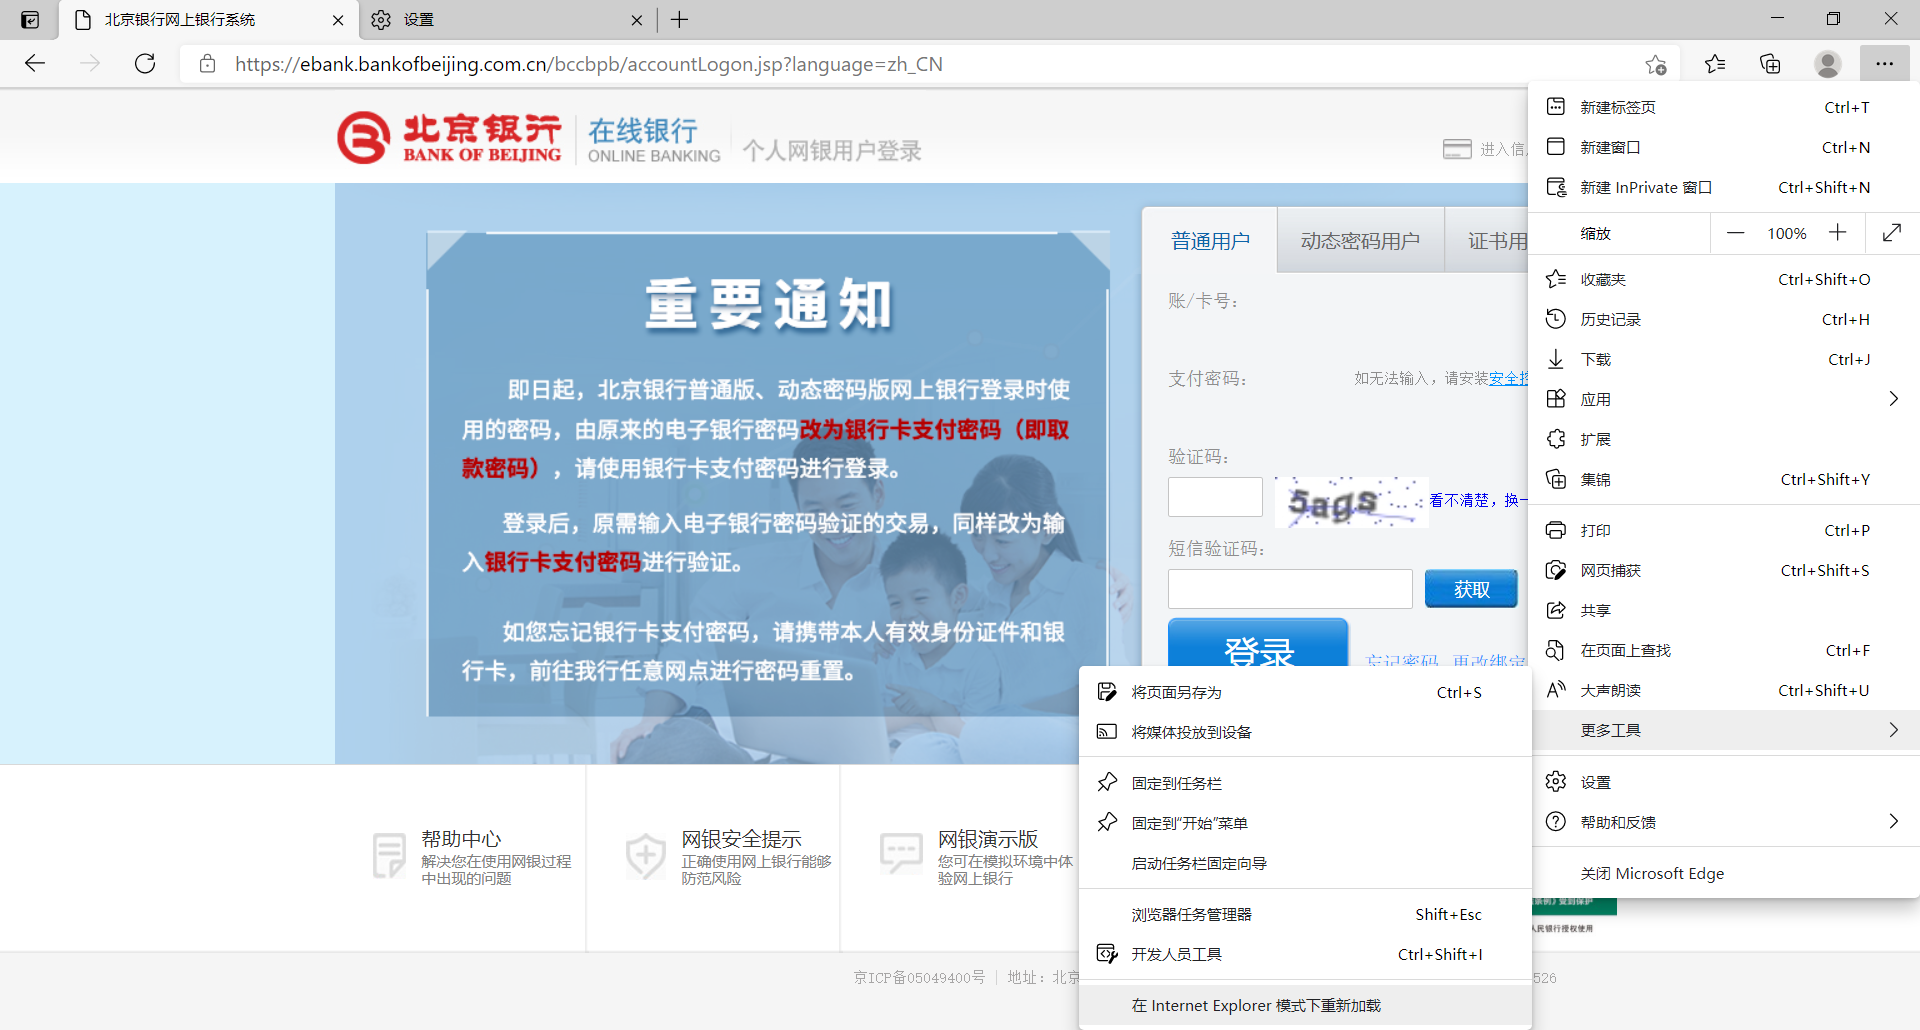Choose 在页面上查找 from the menu
The image size is (1920, 1030).
pos(1724,650)
